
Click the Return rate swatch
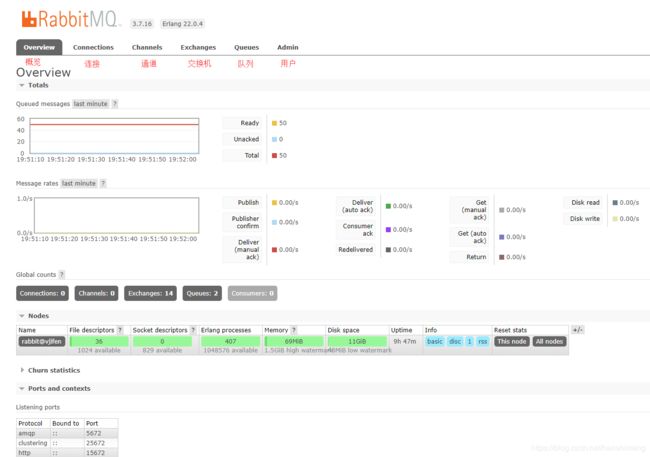[502, 257]
